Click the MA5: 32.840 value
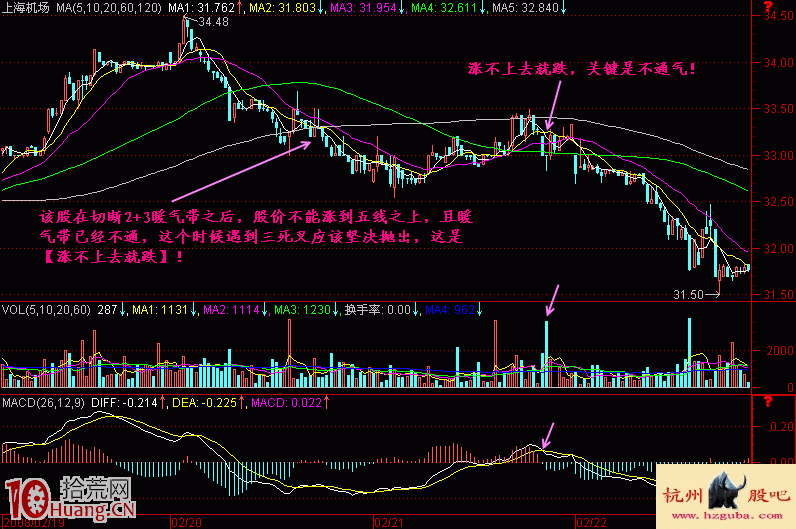 click(x=525, y=8)
